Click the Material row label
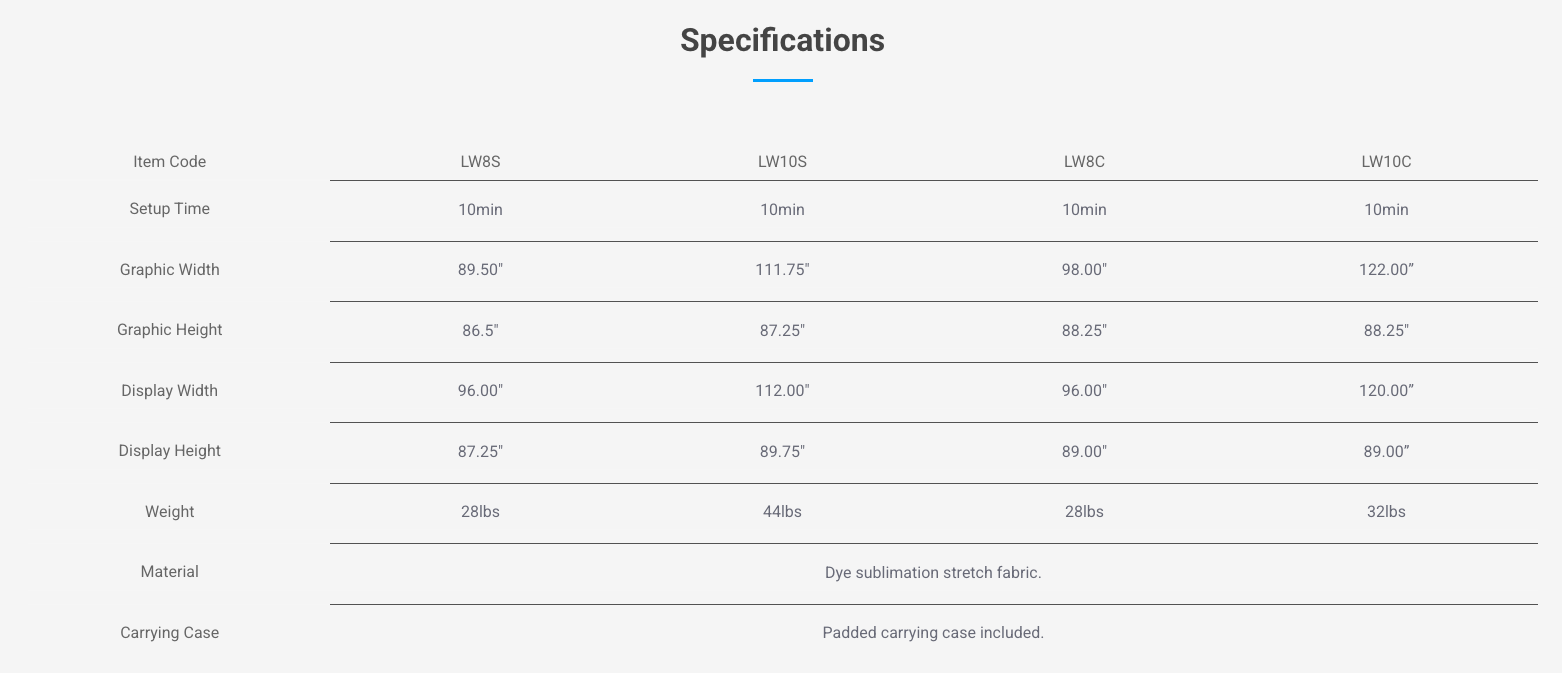1562x673 pixels. pos(169,572)
